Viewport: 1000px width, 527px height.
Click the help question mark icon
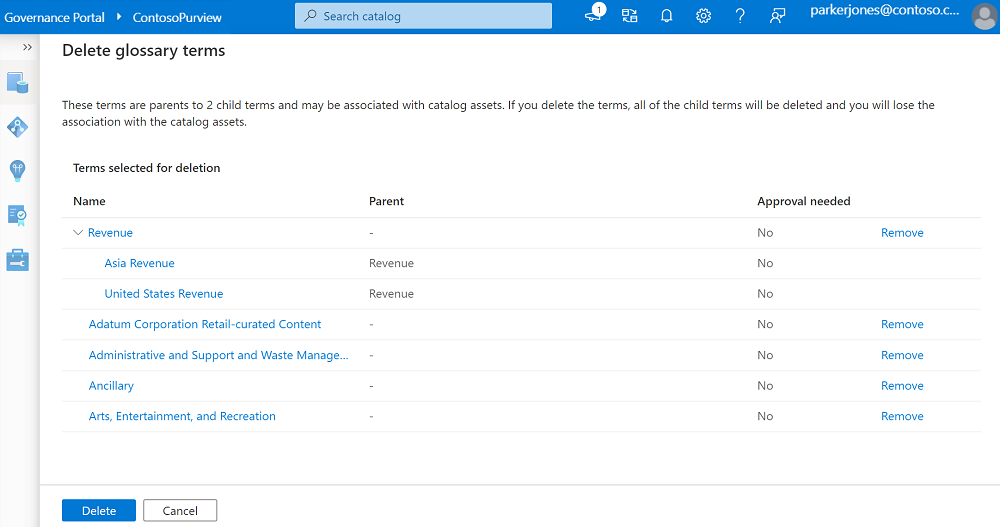[x=740, y=16]
